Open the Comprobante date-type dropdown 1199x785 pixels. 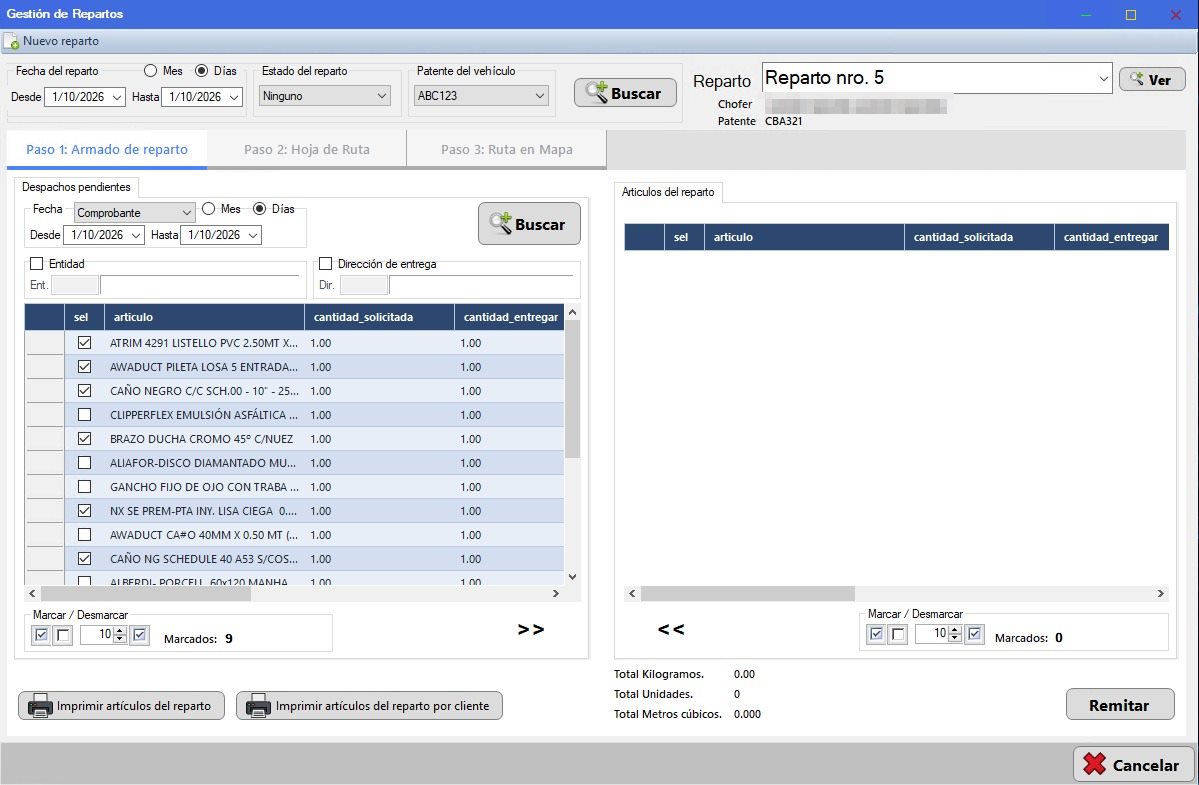pyautogui.click(x=135, y=212)
